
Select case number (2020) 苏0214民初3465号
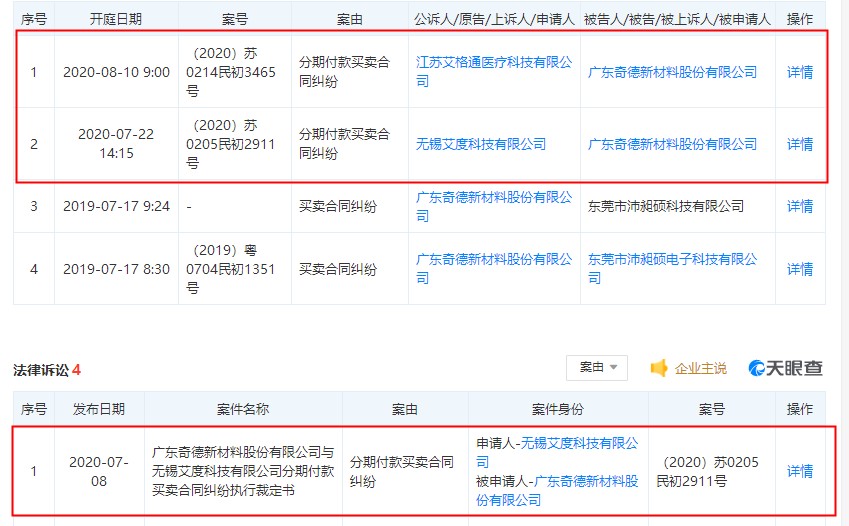pos(230,72)
